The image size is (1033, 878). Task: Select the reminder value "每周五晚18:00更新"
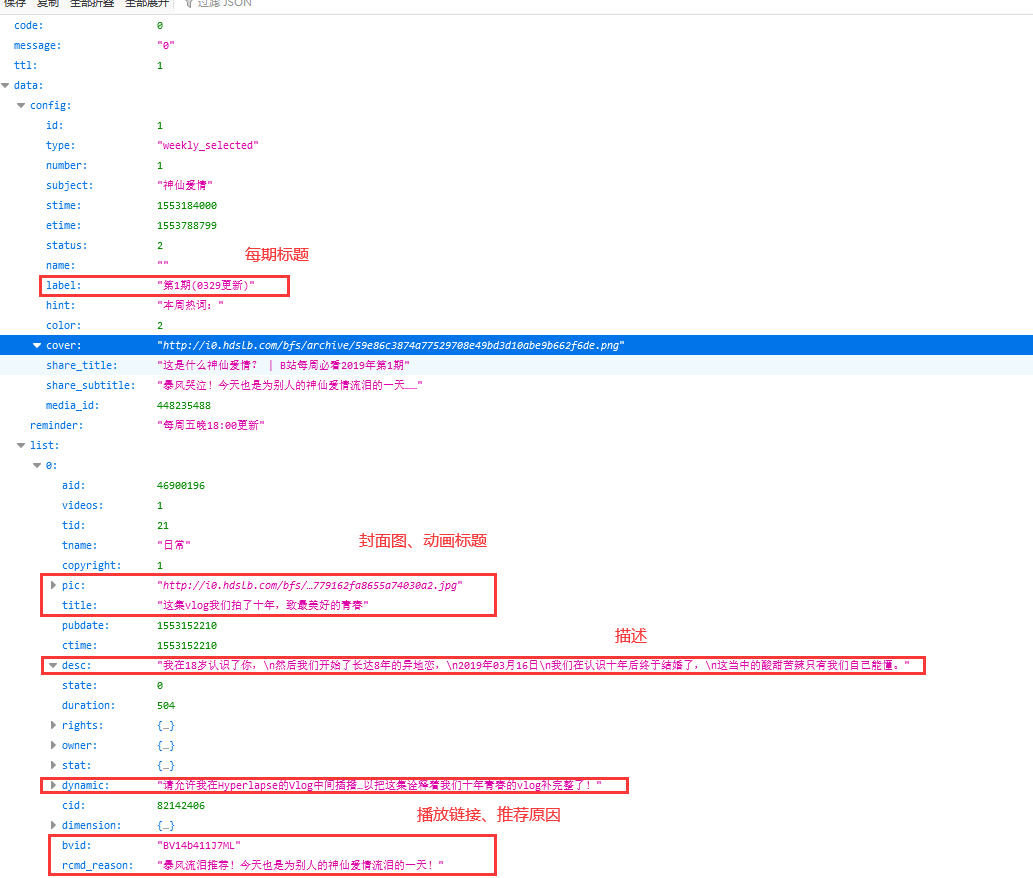point(211,425)
